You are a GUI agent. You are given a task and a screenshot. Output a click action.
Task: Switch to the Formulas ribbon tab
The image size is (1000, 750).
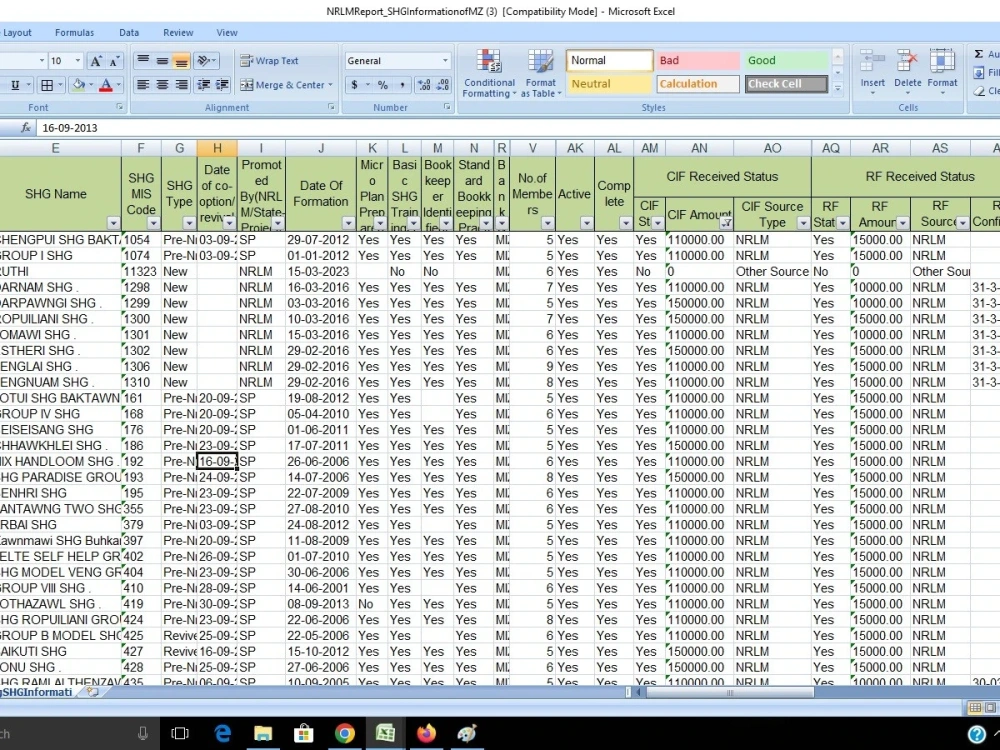point(74,32)
